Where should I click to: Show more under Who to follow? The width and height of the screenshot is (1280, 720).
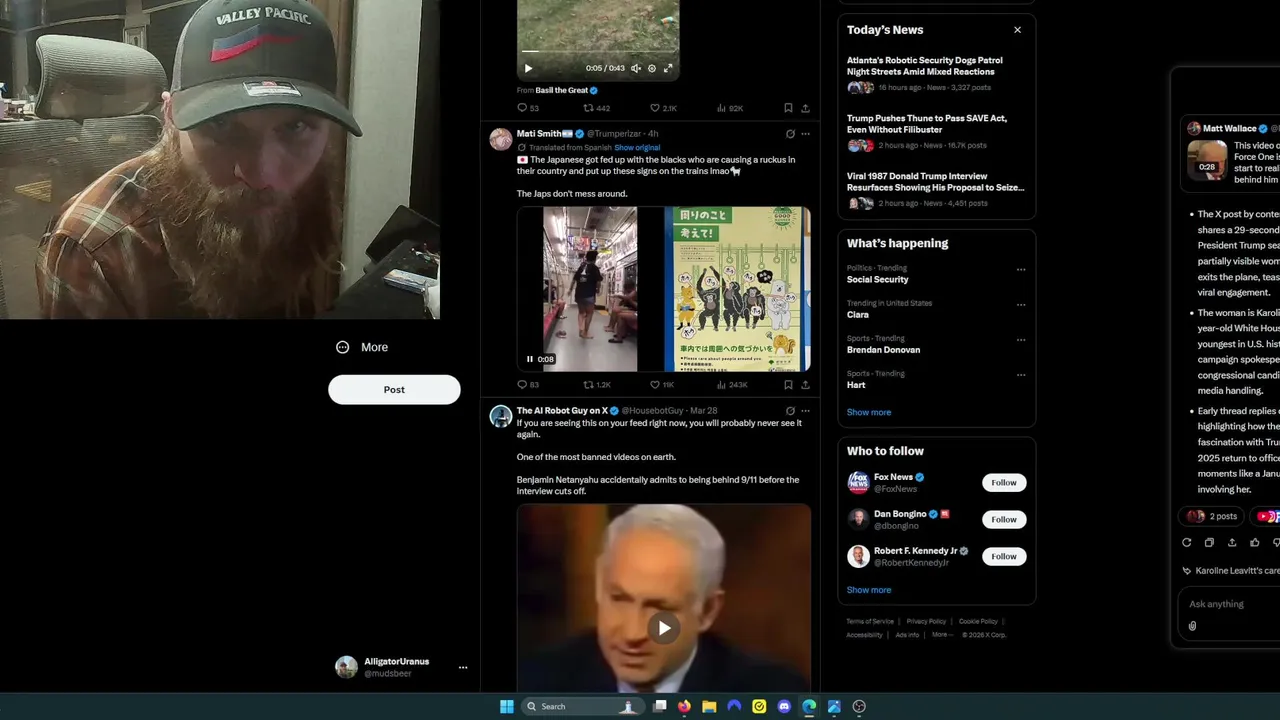(x=869, y=590)
